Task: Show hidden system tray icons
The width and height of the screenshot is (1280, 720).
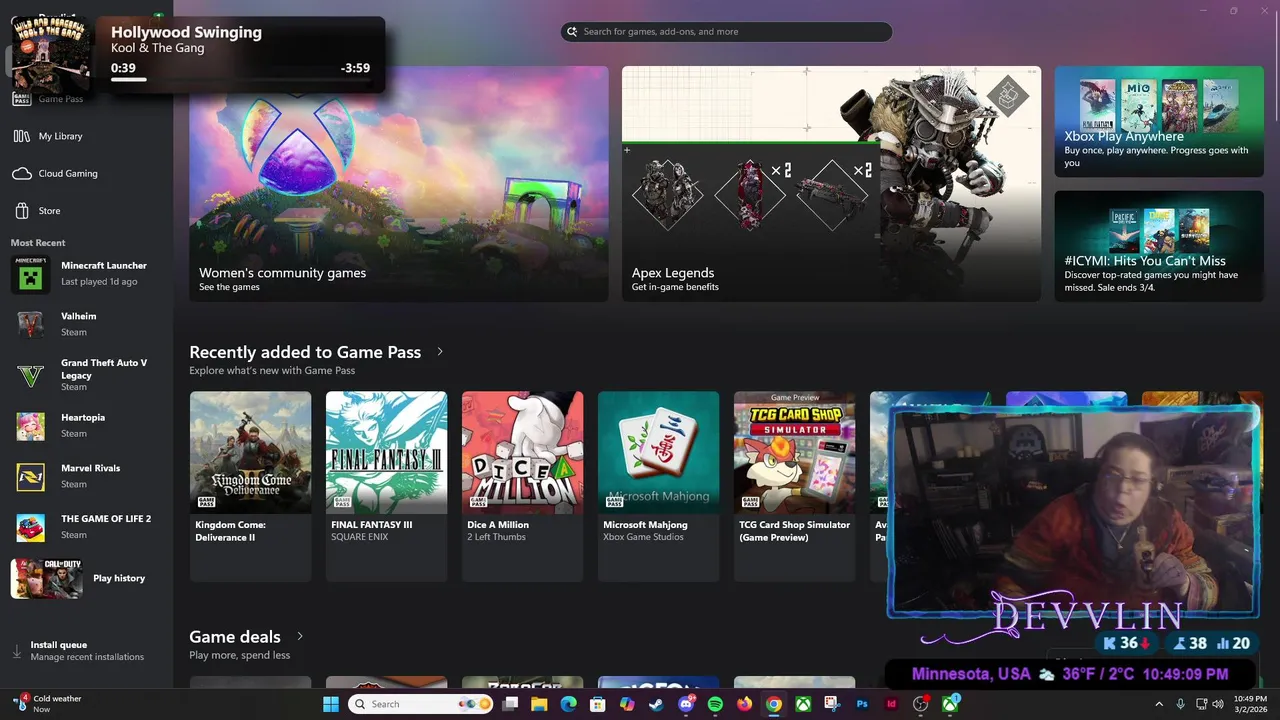Action: click(1159, 704)
